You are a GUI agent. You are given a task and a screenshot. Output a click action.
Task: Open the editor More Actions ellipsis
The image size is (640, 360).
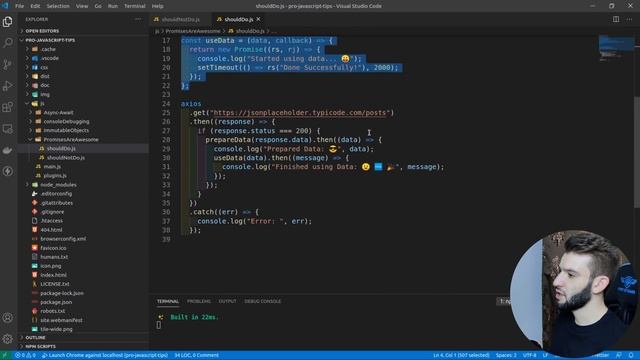(629, 19)
